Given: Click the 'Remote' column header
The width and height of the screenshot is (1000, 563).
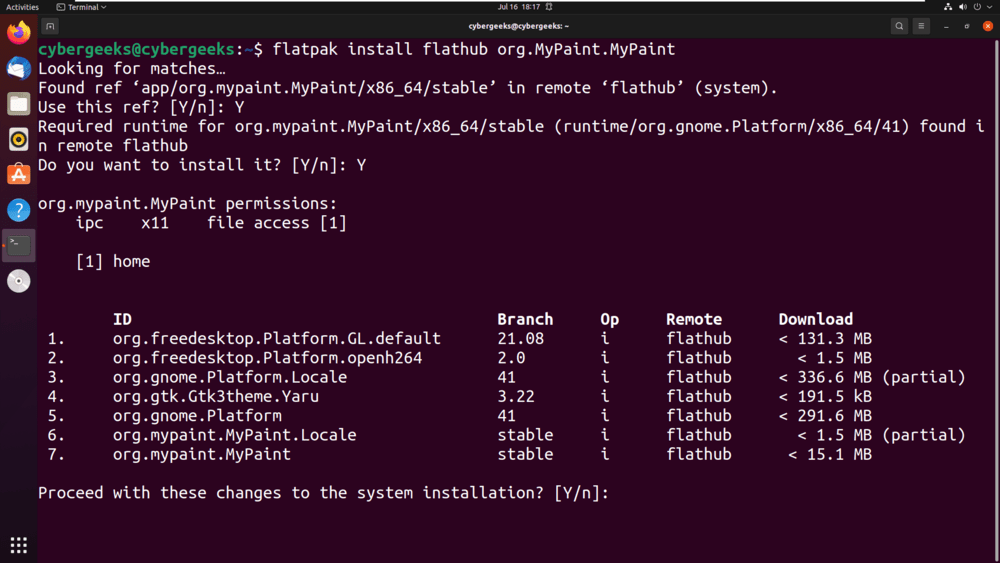Looking at the screenshot, I should 694,319.
